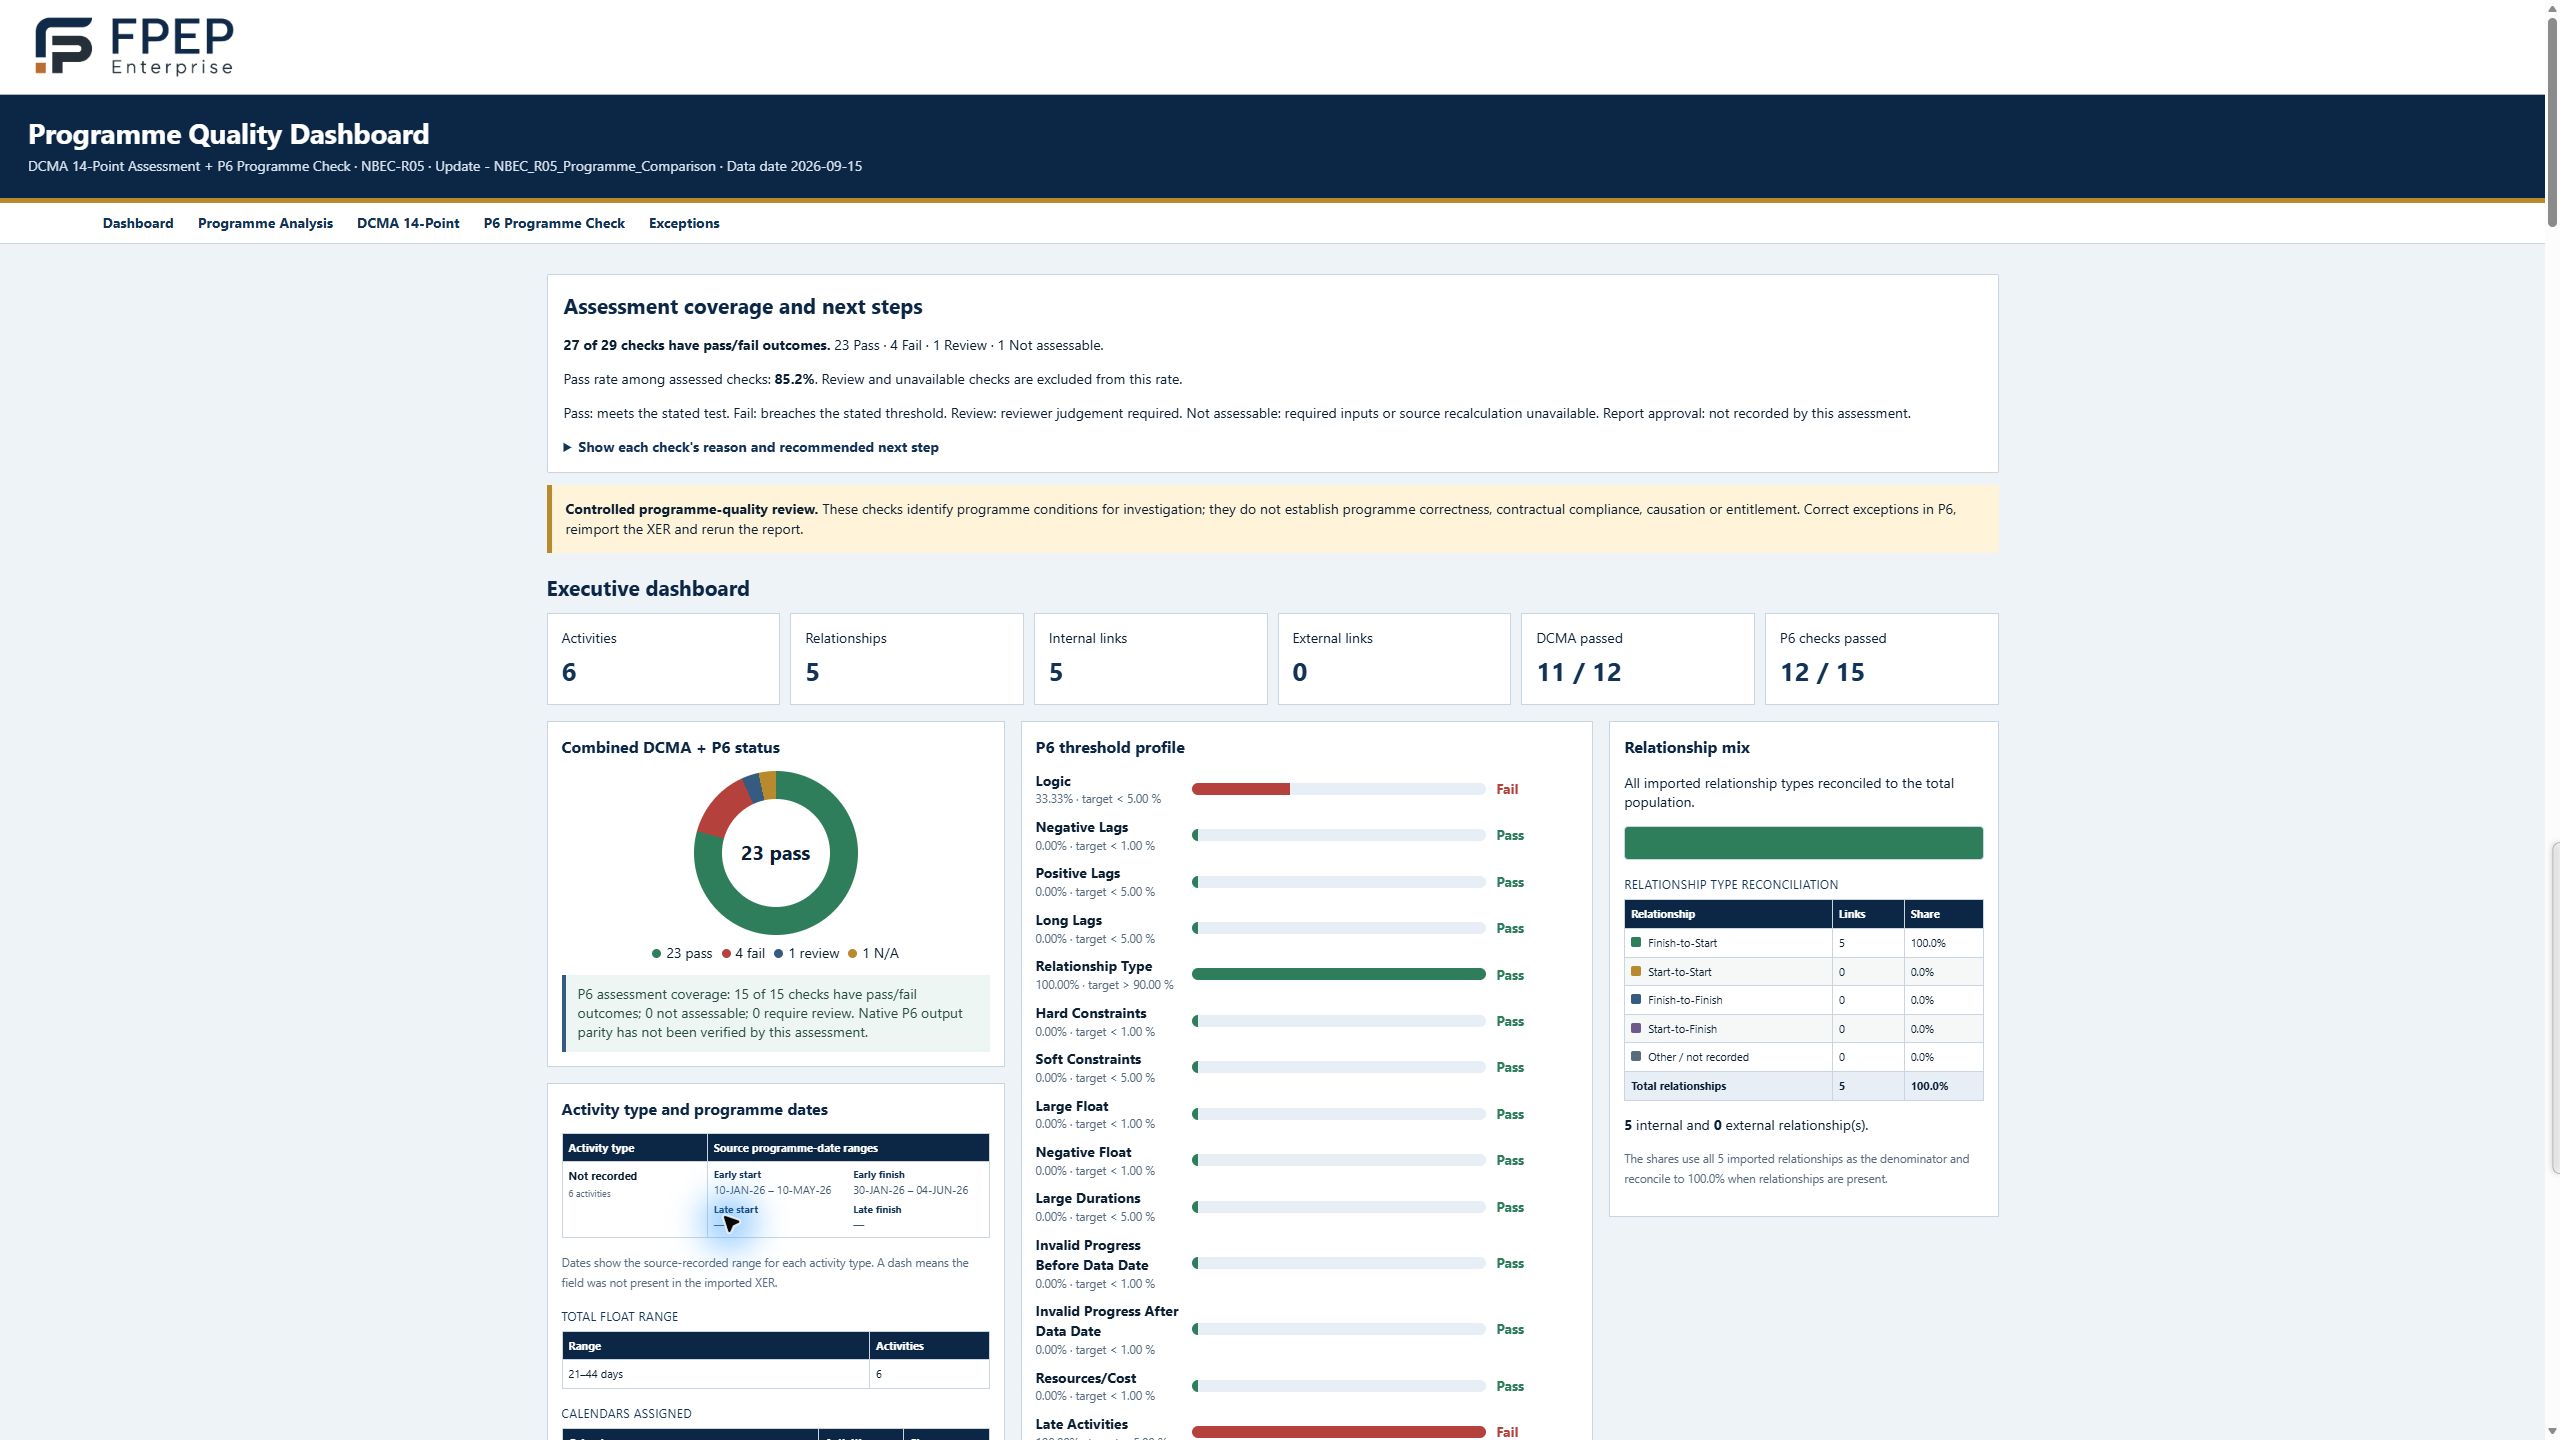Click the red '4 fail' legend dot
The image size is (2560, 1440).
(x=726, y=954)
